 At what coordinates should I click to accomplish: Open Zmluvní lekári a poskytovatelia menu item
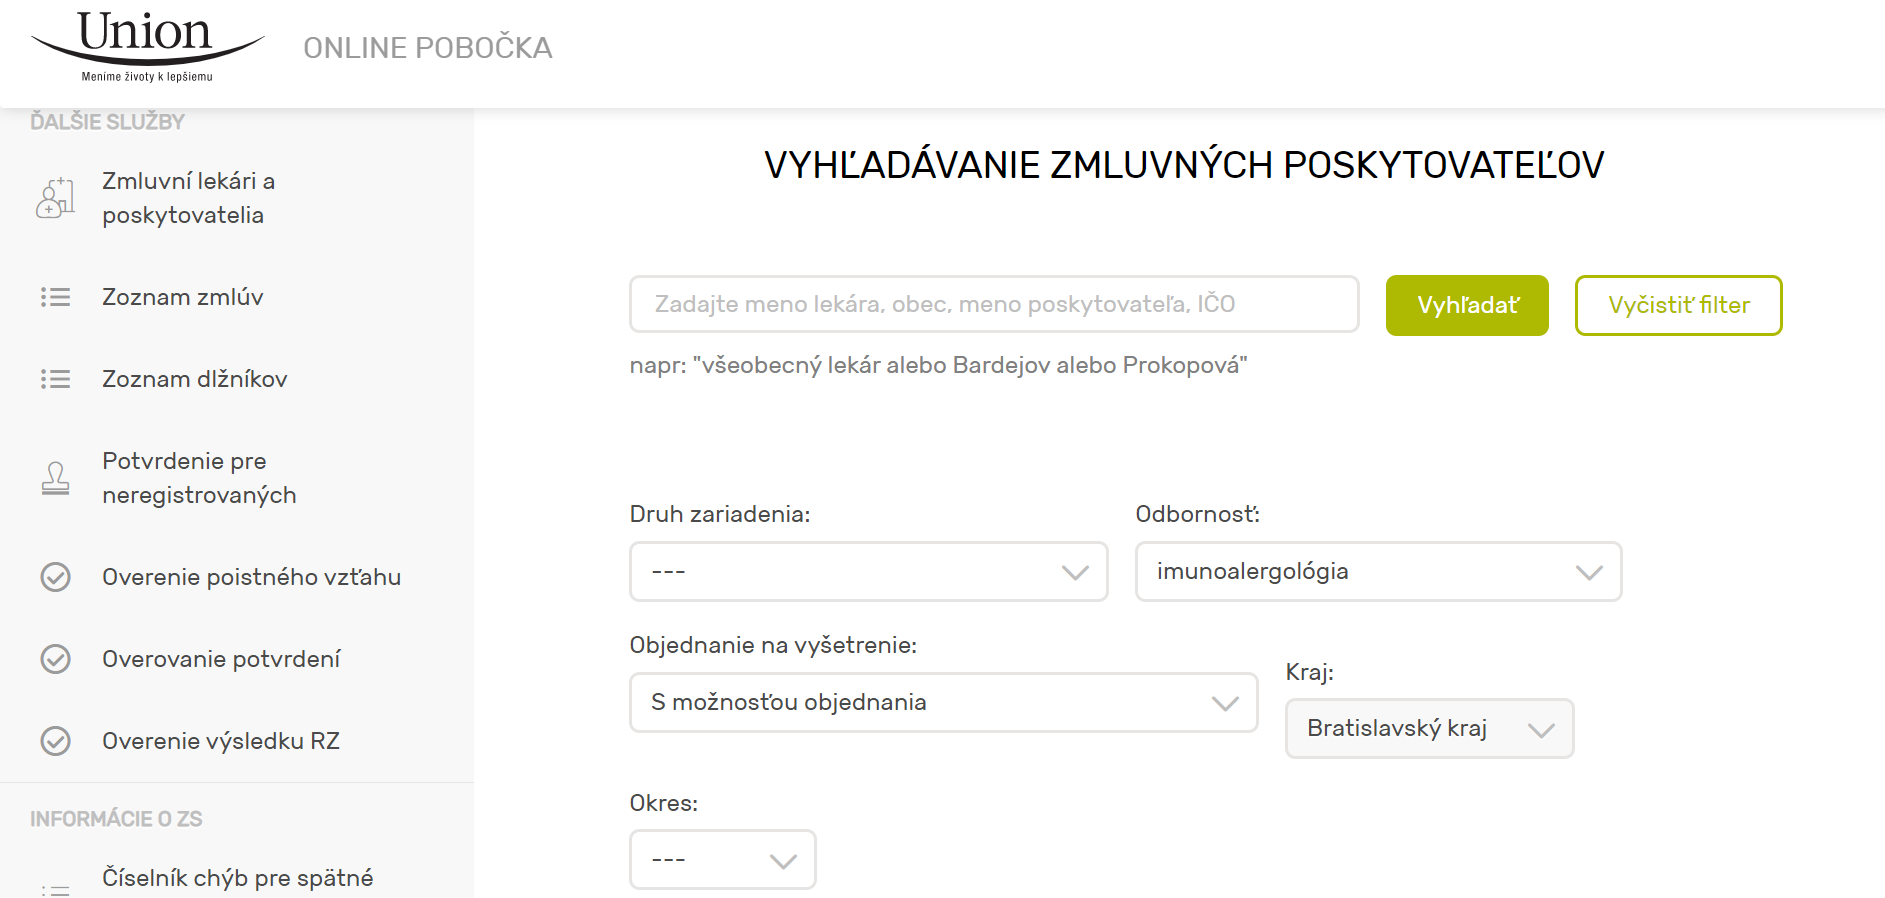(x=188, y=198)
